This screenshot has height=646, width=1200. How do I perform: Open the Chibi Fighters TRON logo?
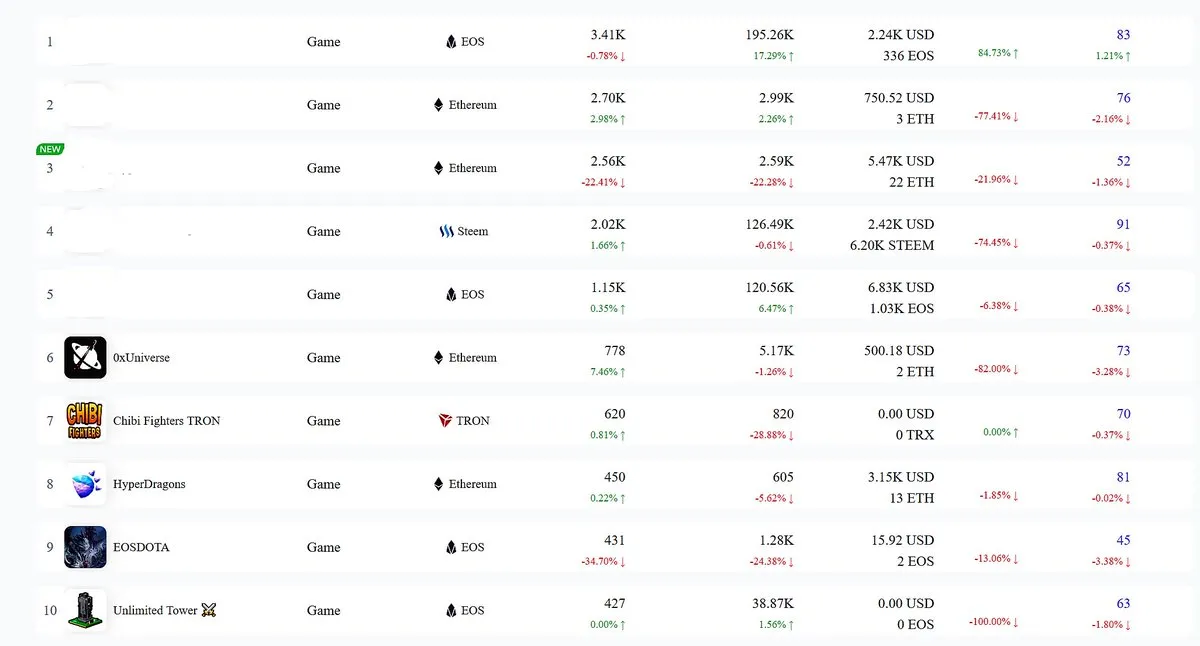[x=85, y=421]
